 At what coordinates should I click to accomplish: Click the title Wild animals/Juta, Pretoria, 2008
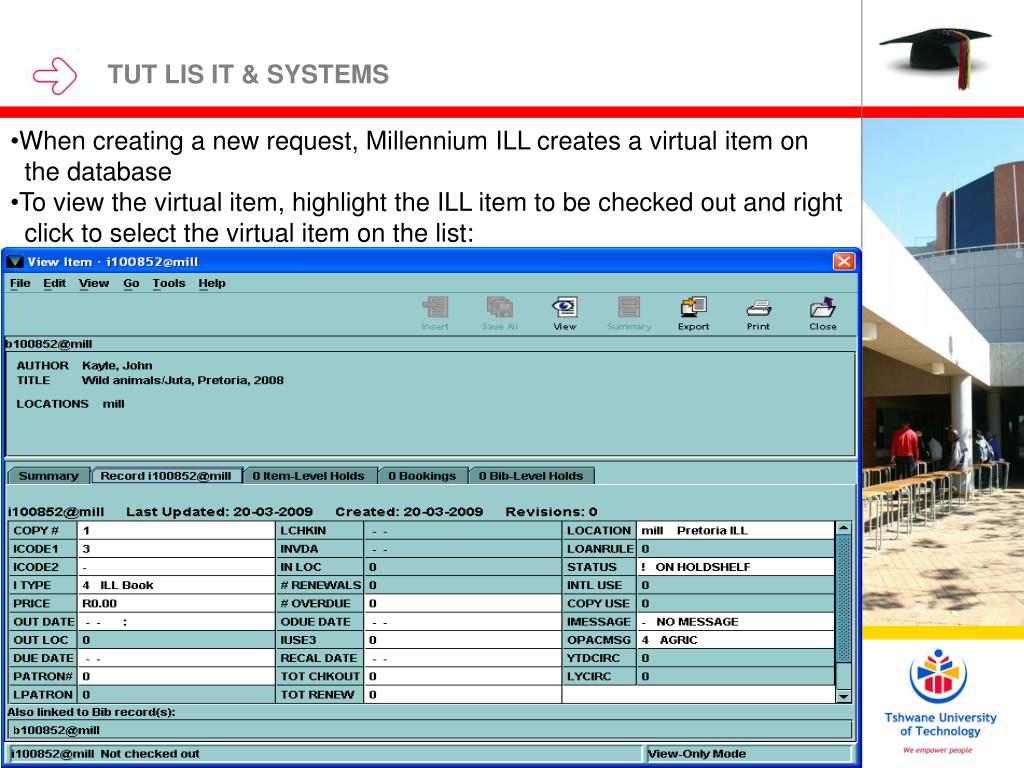click(x=183, y=380)
